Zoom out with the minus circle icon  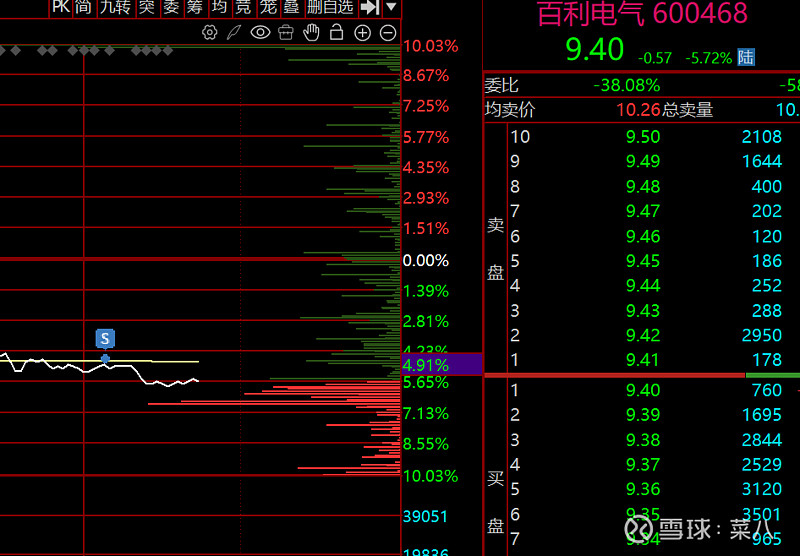[388, 33]
